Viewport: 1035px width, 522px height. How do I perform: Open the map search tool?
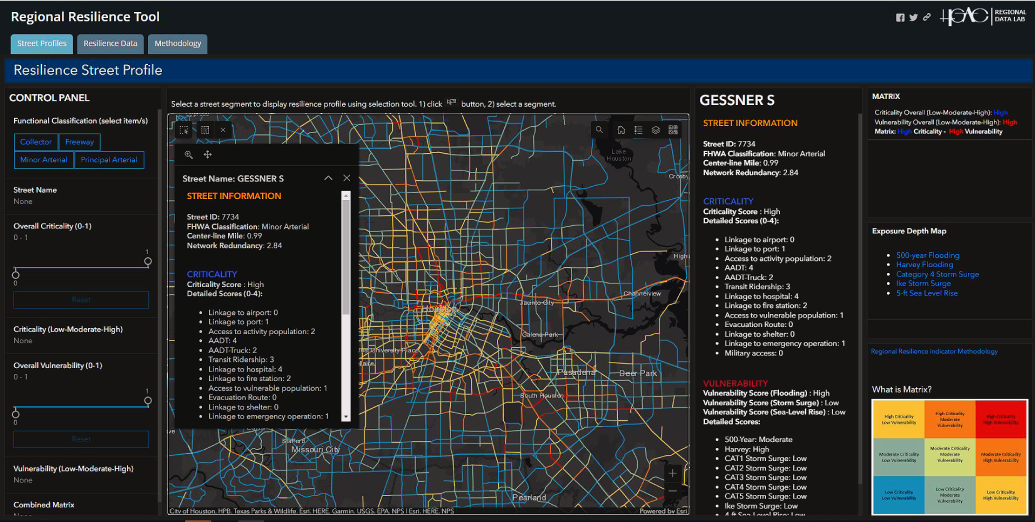point(599,130)
